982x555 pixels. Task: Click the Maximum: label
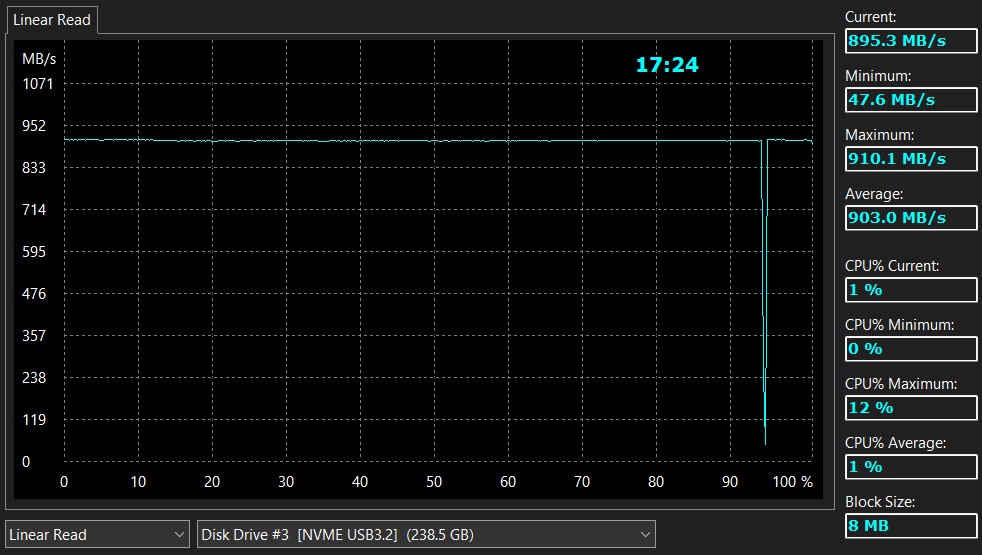[x=879, y=135]
